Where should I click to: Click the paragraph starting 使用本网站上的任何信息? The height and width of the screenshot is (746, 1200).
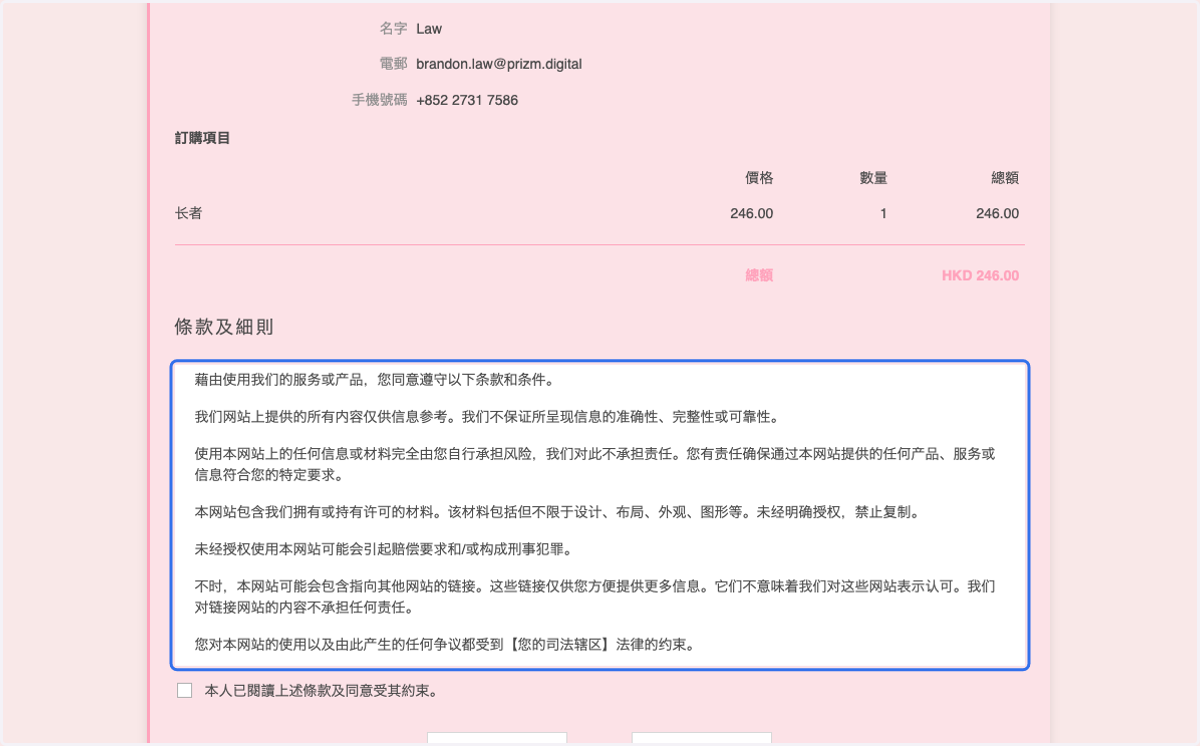(596, 464)
